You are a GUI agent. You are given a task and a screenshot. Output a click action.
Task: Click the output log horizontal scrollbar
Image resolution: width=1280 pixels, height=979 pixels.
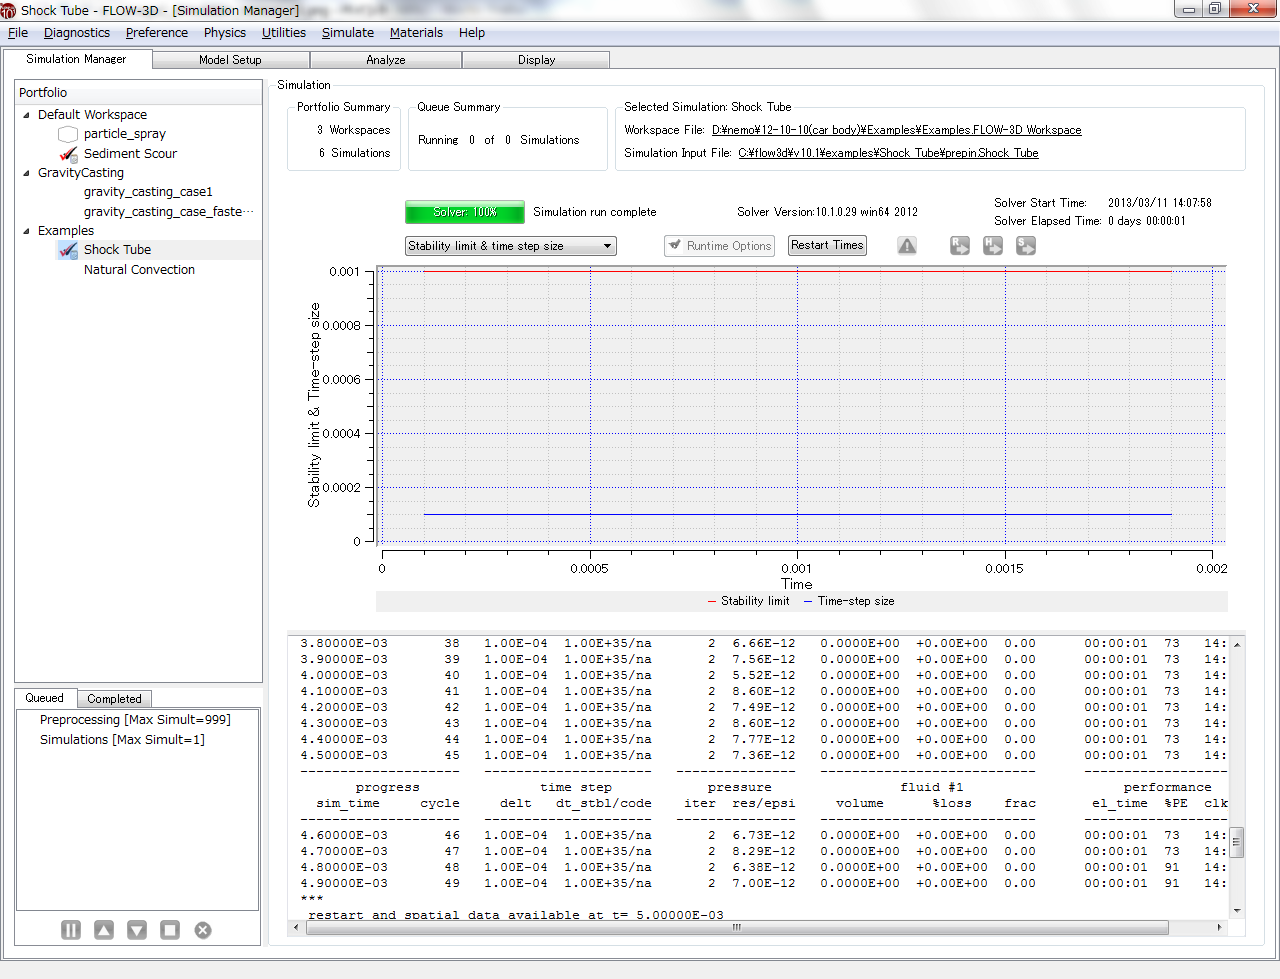[x=737, y=927]
